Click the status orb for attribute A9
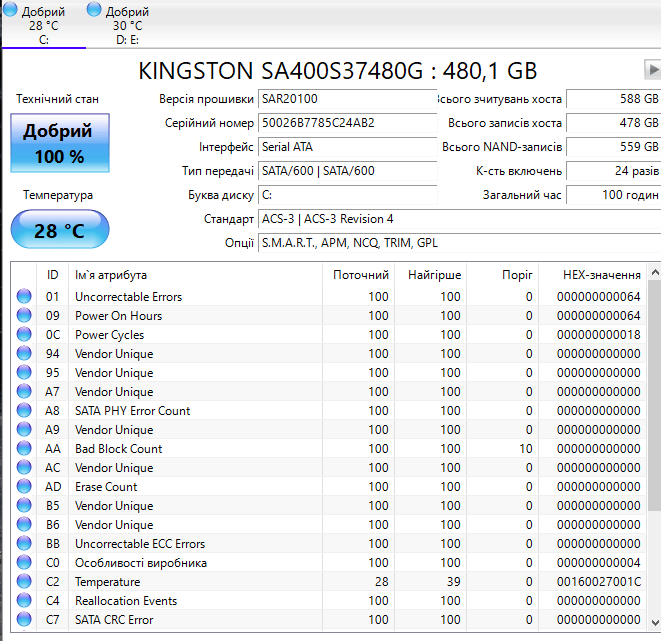Viewport: 661px width, 641px height. pos(24,429)
